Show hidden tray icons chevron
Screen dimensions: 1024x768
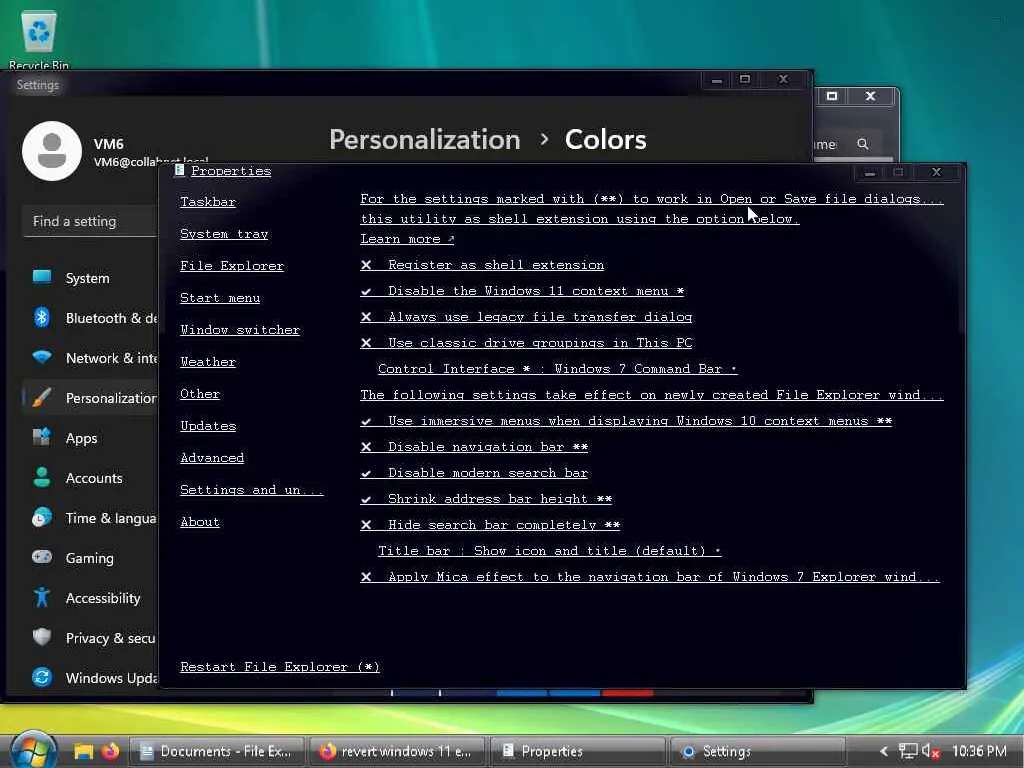(884, 752)
